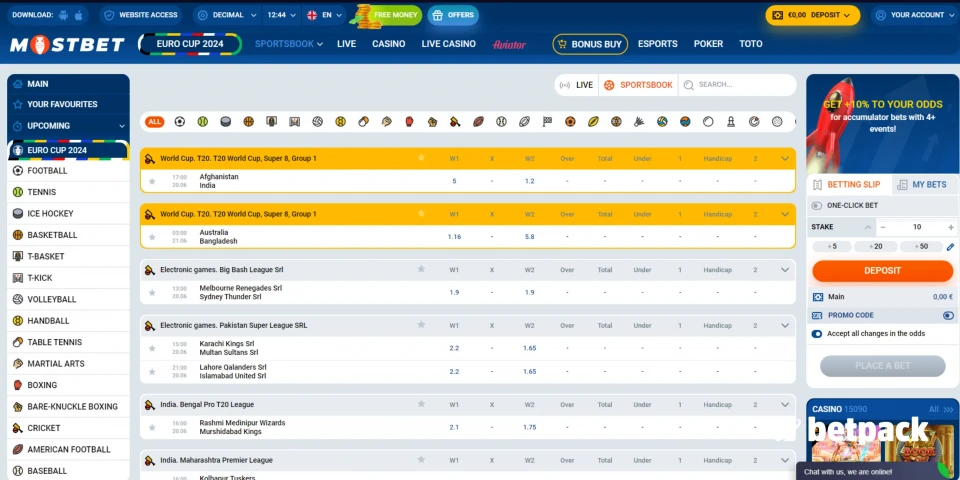Select the ice hockey puck filter icon

tap(225, 122)
